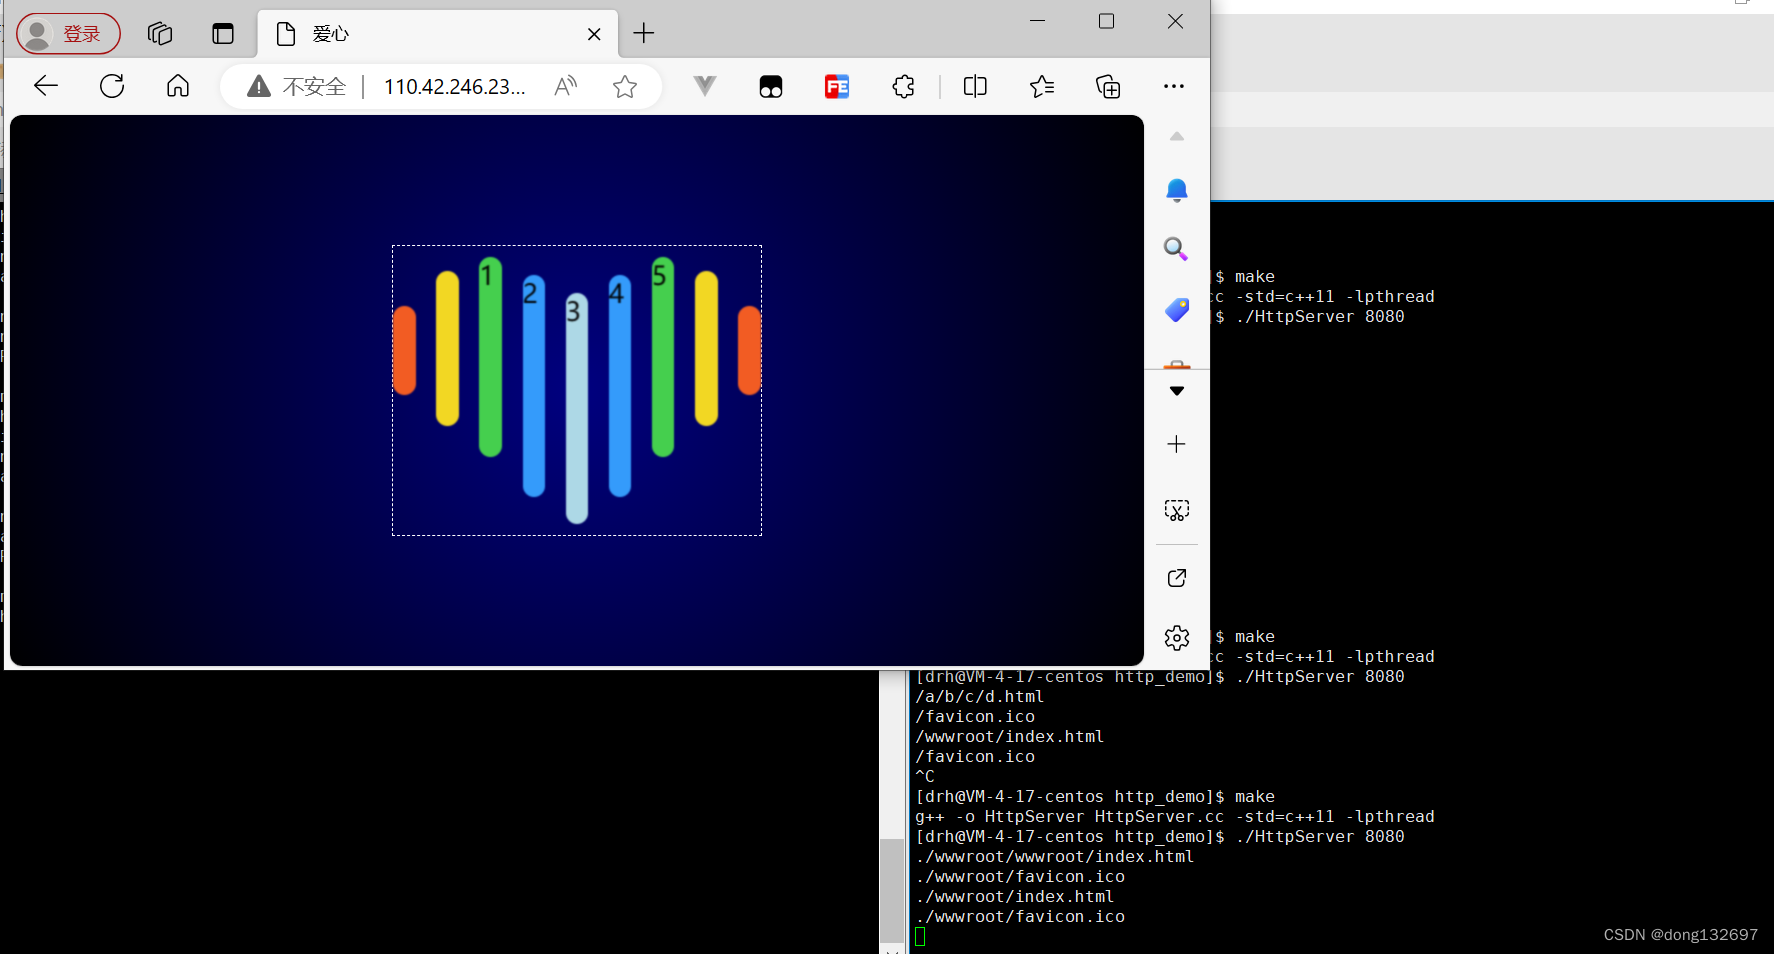This screenshot has height=954, width=1774.
Task: Click the green bar labeled 1
Action: tap(490, 357)
